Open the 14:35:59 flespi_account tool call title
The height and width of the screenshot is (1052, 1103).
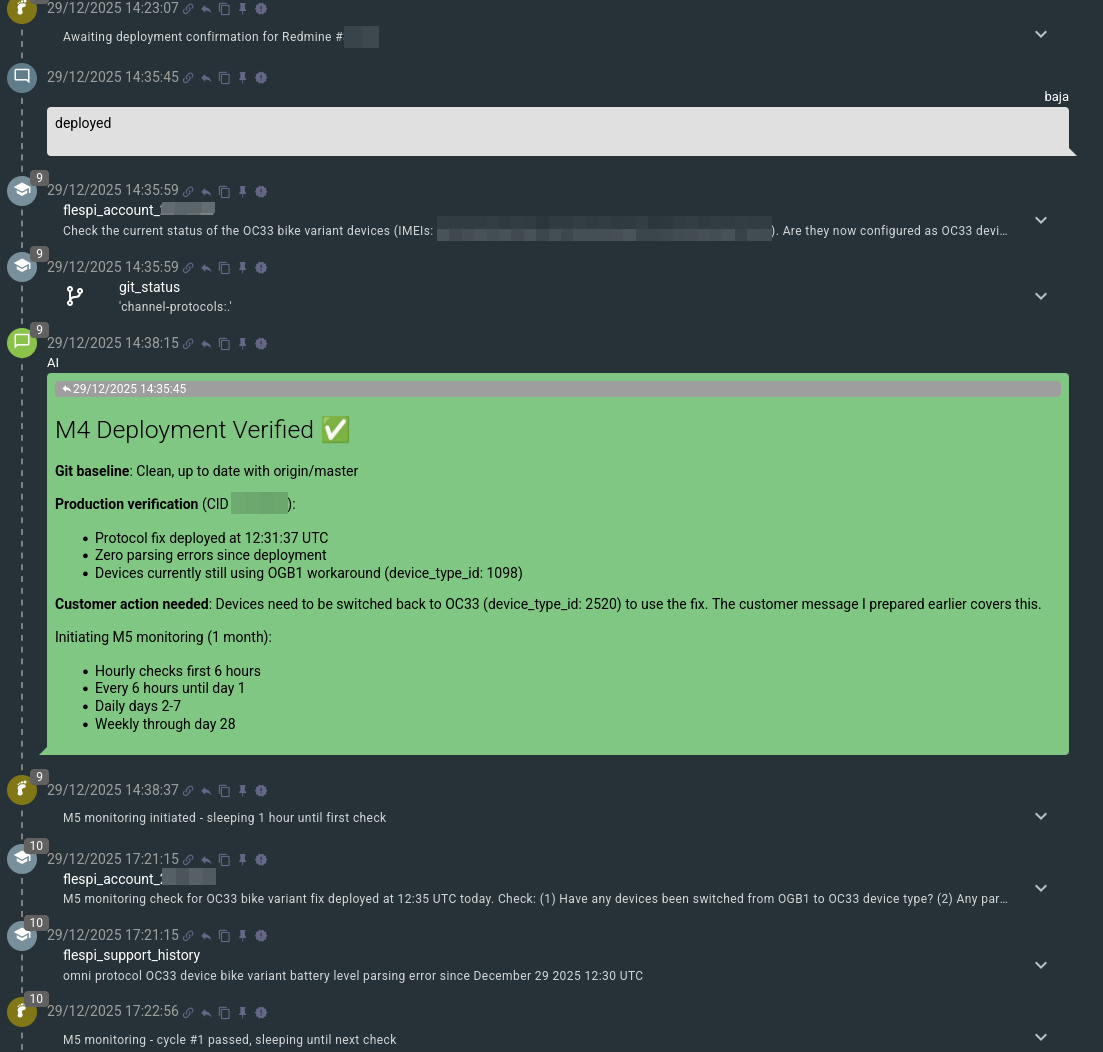[139, 210]
